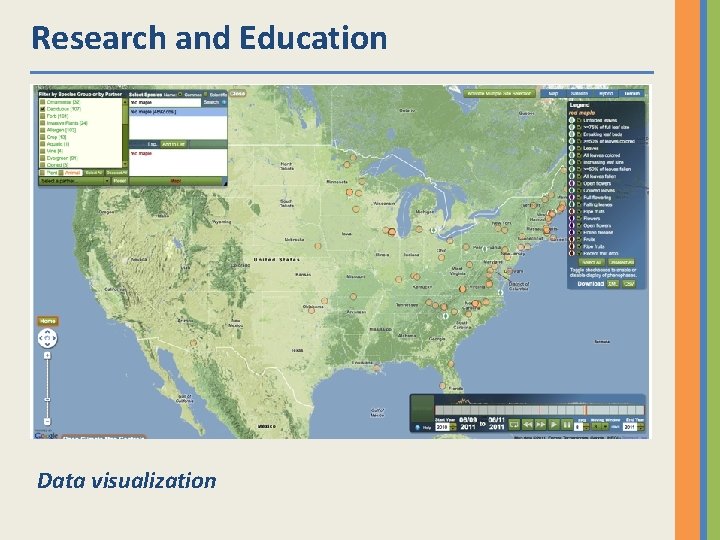This screenshot has width=720, height=540.
Task: Click the loop playback button
Action: coord(514,425)
